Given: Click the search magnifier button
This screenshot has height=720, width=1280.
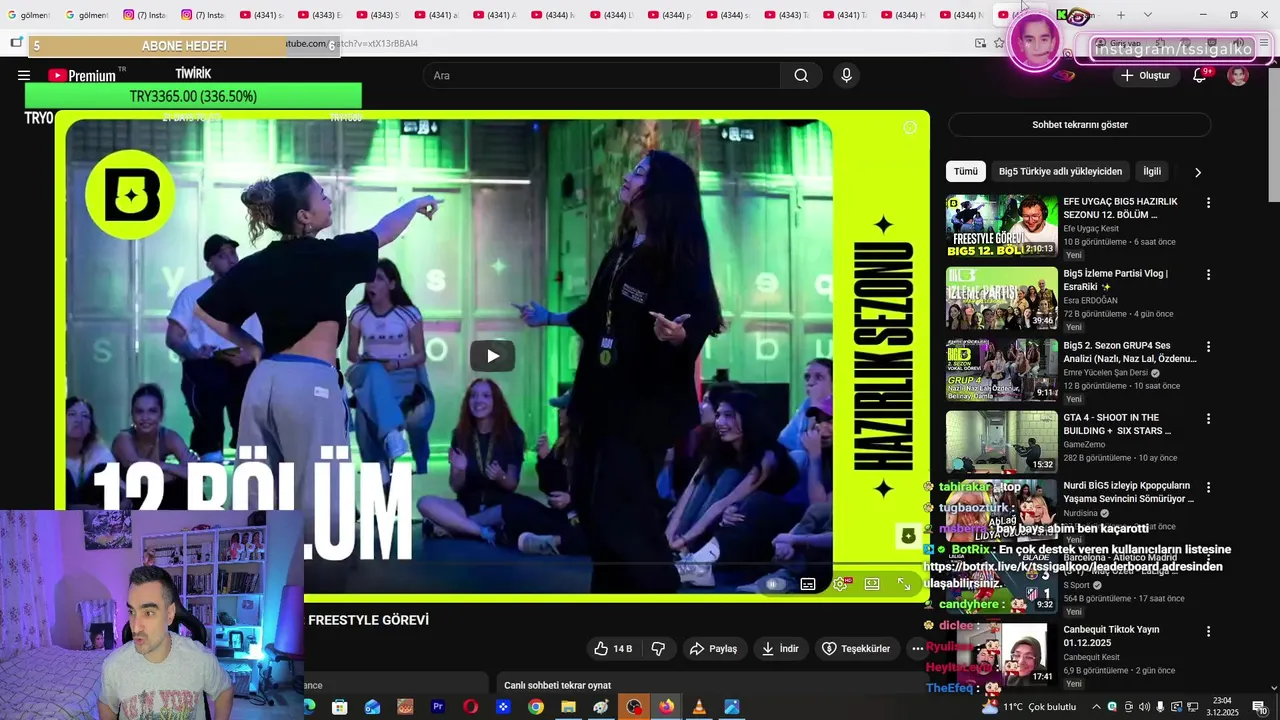Looking at the screenshot, I should (801, 75).
